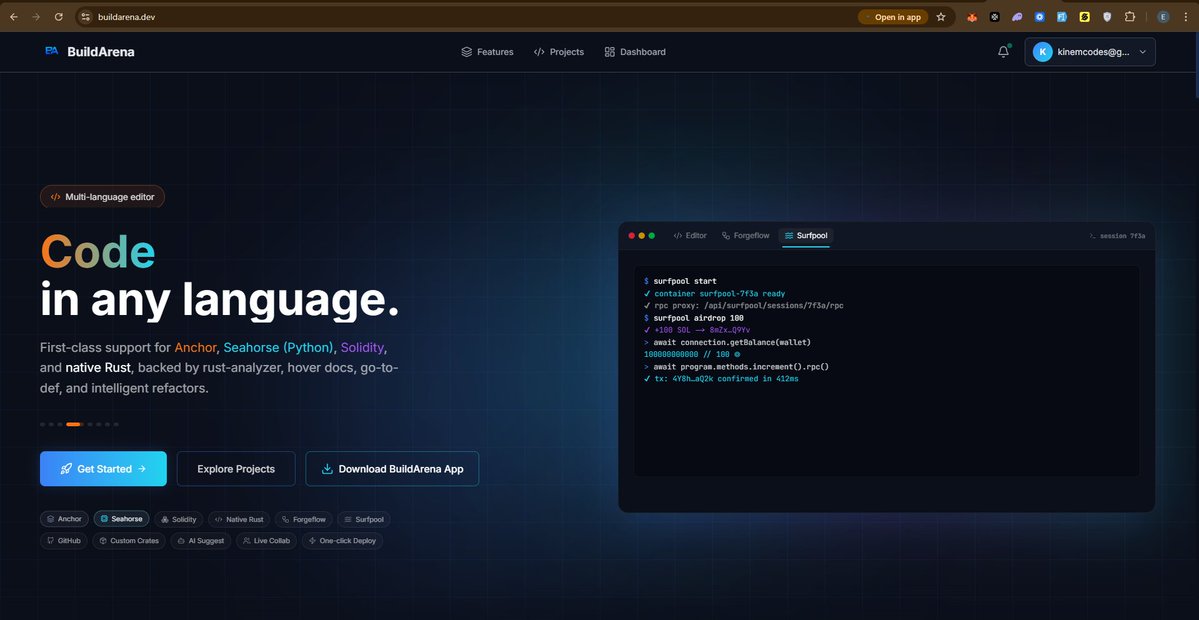Click 'tx: 4Y8h…aQ2k confirmed in 412ms' line
Viewport: 1199px width, 620px height.
(721, 379)
